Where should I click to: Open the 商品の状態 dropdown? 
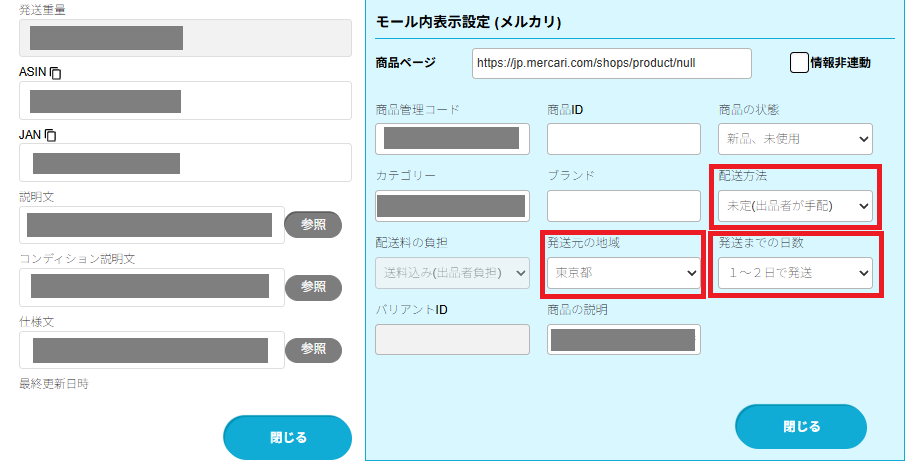[x=795, y=139]
